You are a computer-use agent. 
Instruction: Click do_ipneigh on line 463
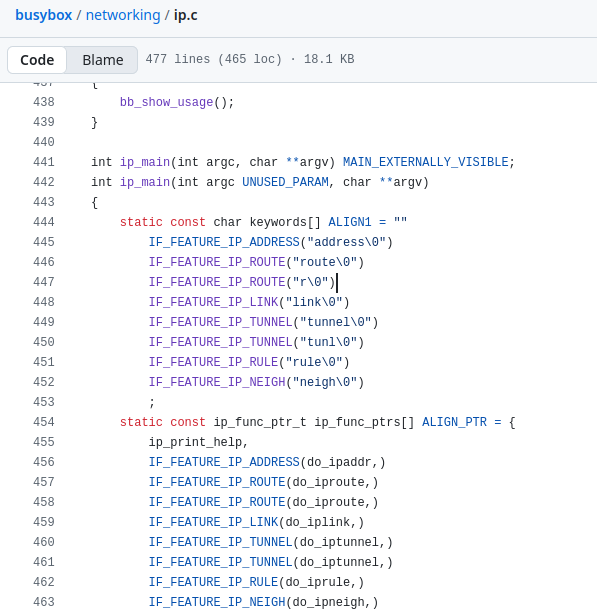(328, 602)
